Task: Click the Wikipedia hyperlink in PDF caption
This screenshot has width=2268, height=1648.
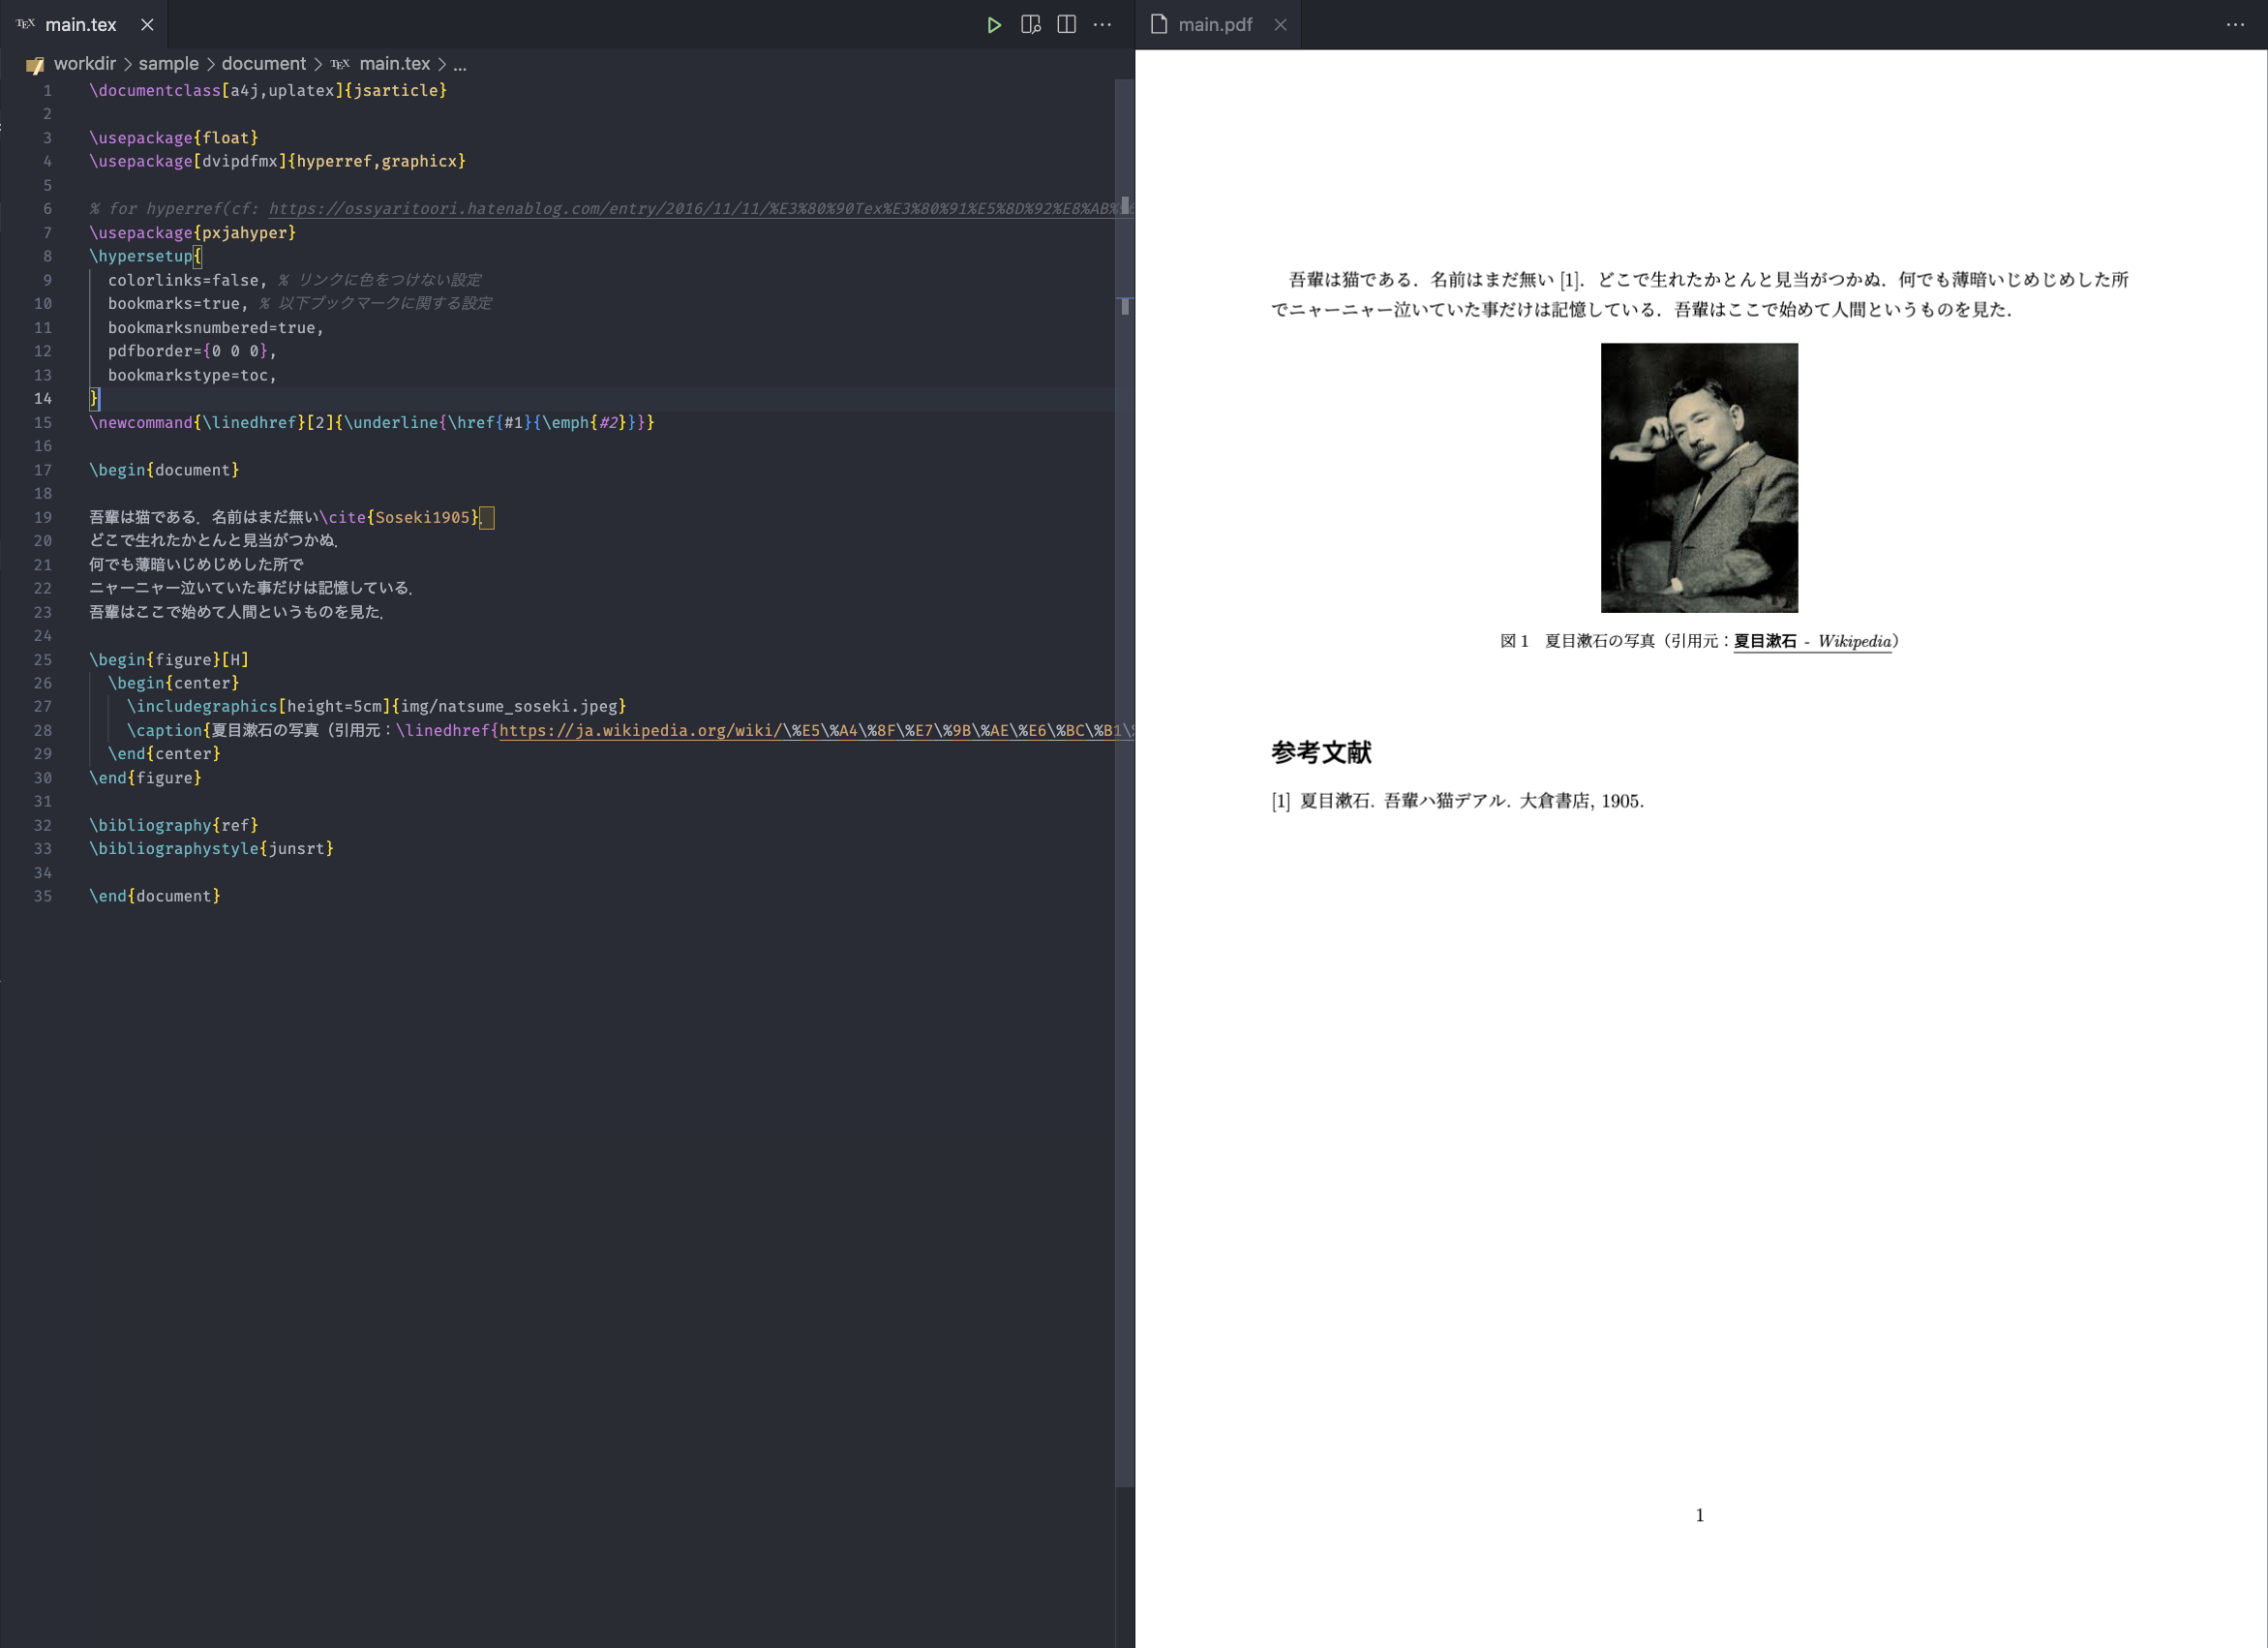Action: pos(1811,642)
